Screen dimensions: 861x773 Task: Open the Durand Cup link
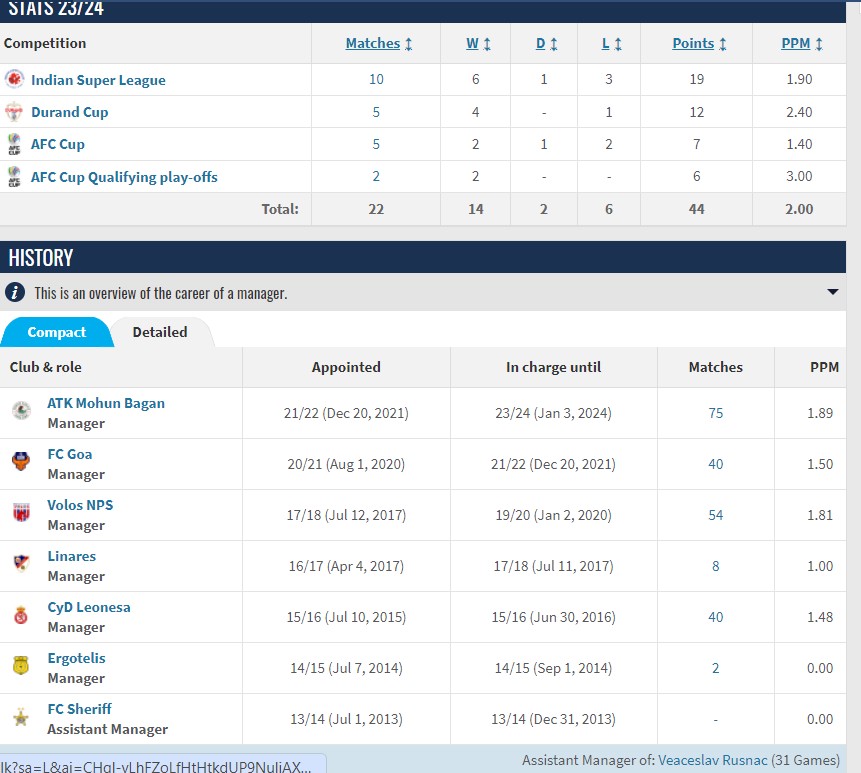point(70,112)
